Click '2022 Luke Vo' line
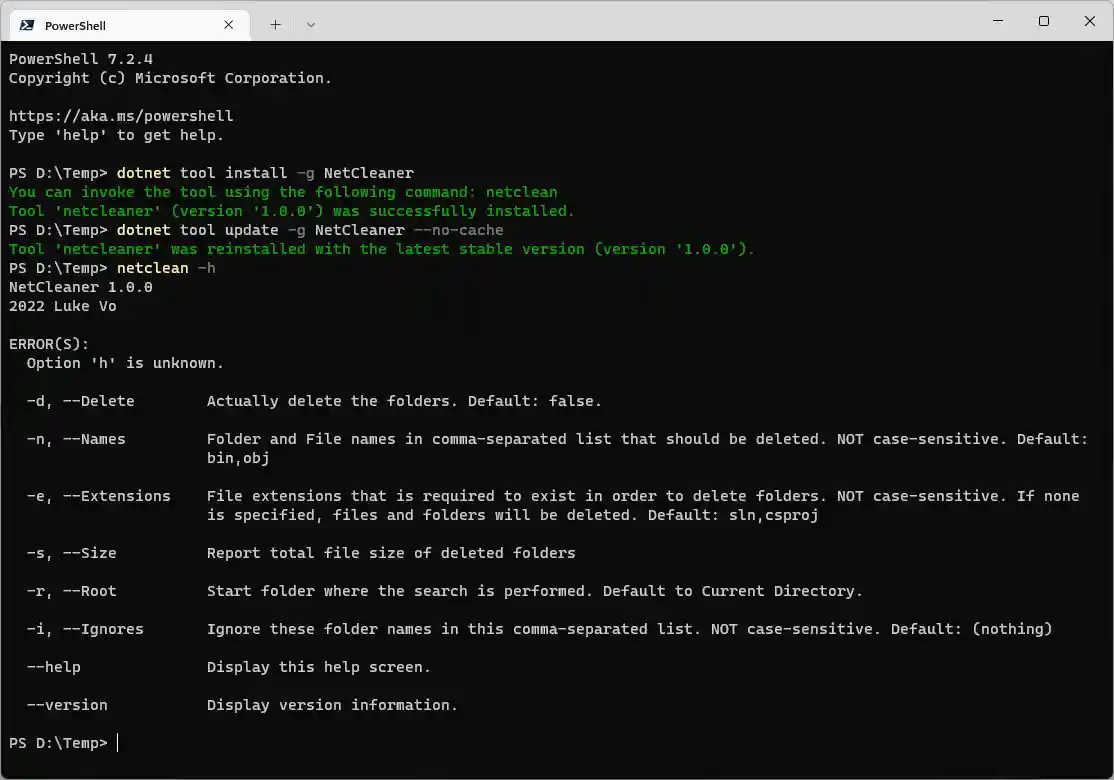Screen dimensions: 1114x780 point(63,306)
